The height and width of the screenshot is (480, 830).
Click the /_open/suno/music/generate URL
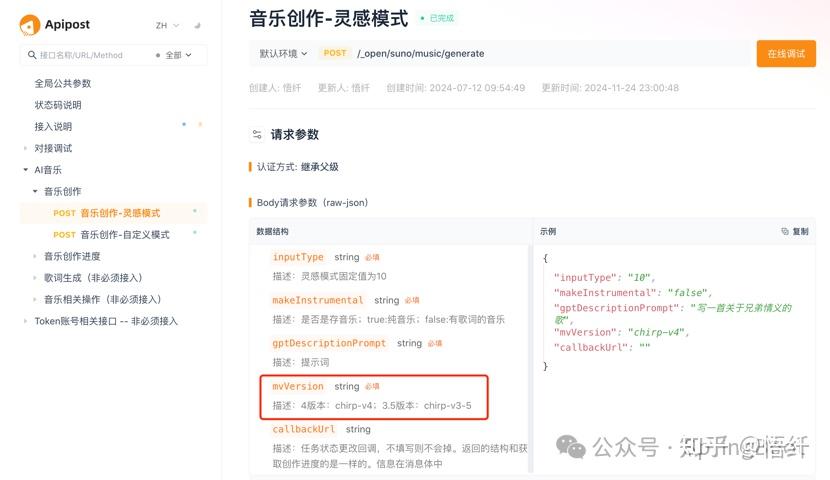(420, 53)
